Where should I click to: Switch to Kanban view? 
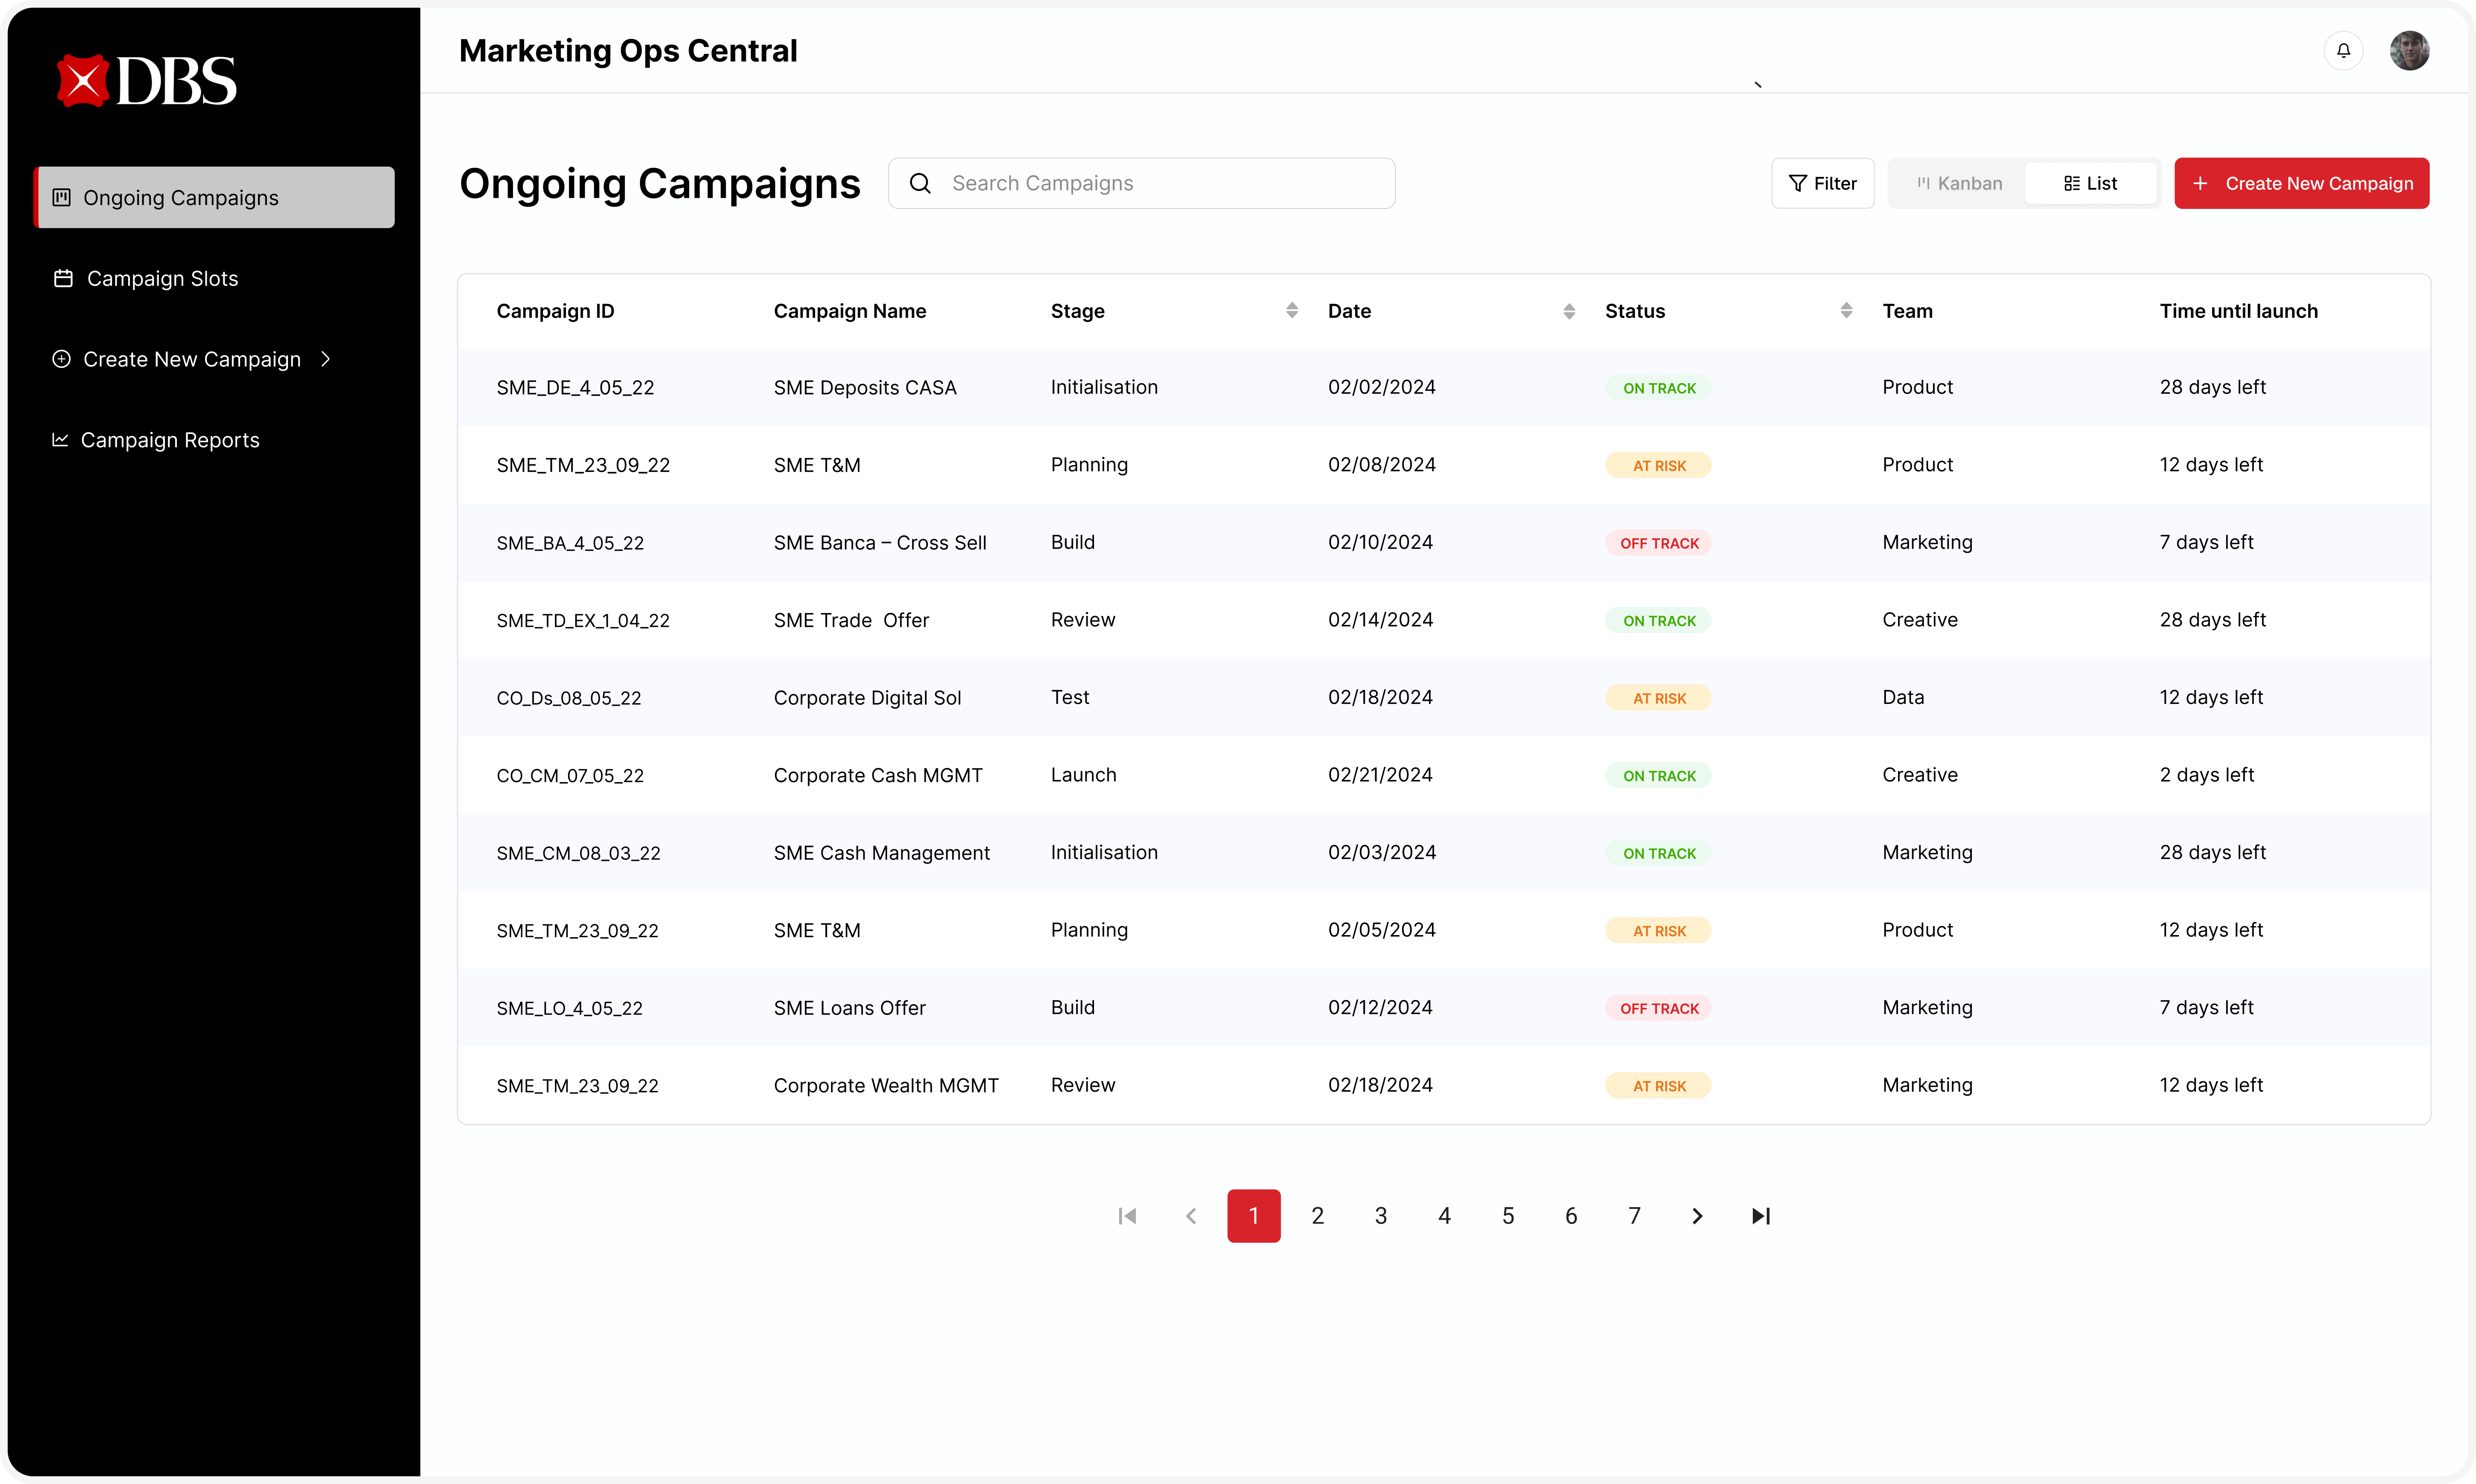point(1959,183)
